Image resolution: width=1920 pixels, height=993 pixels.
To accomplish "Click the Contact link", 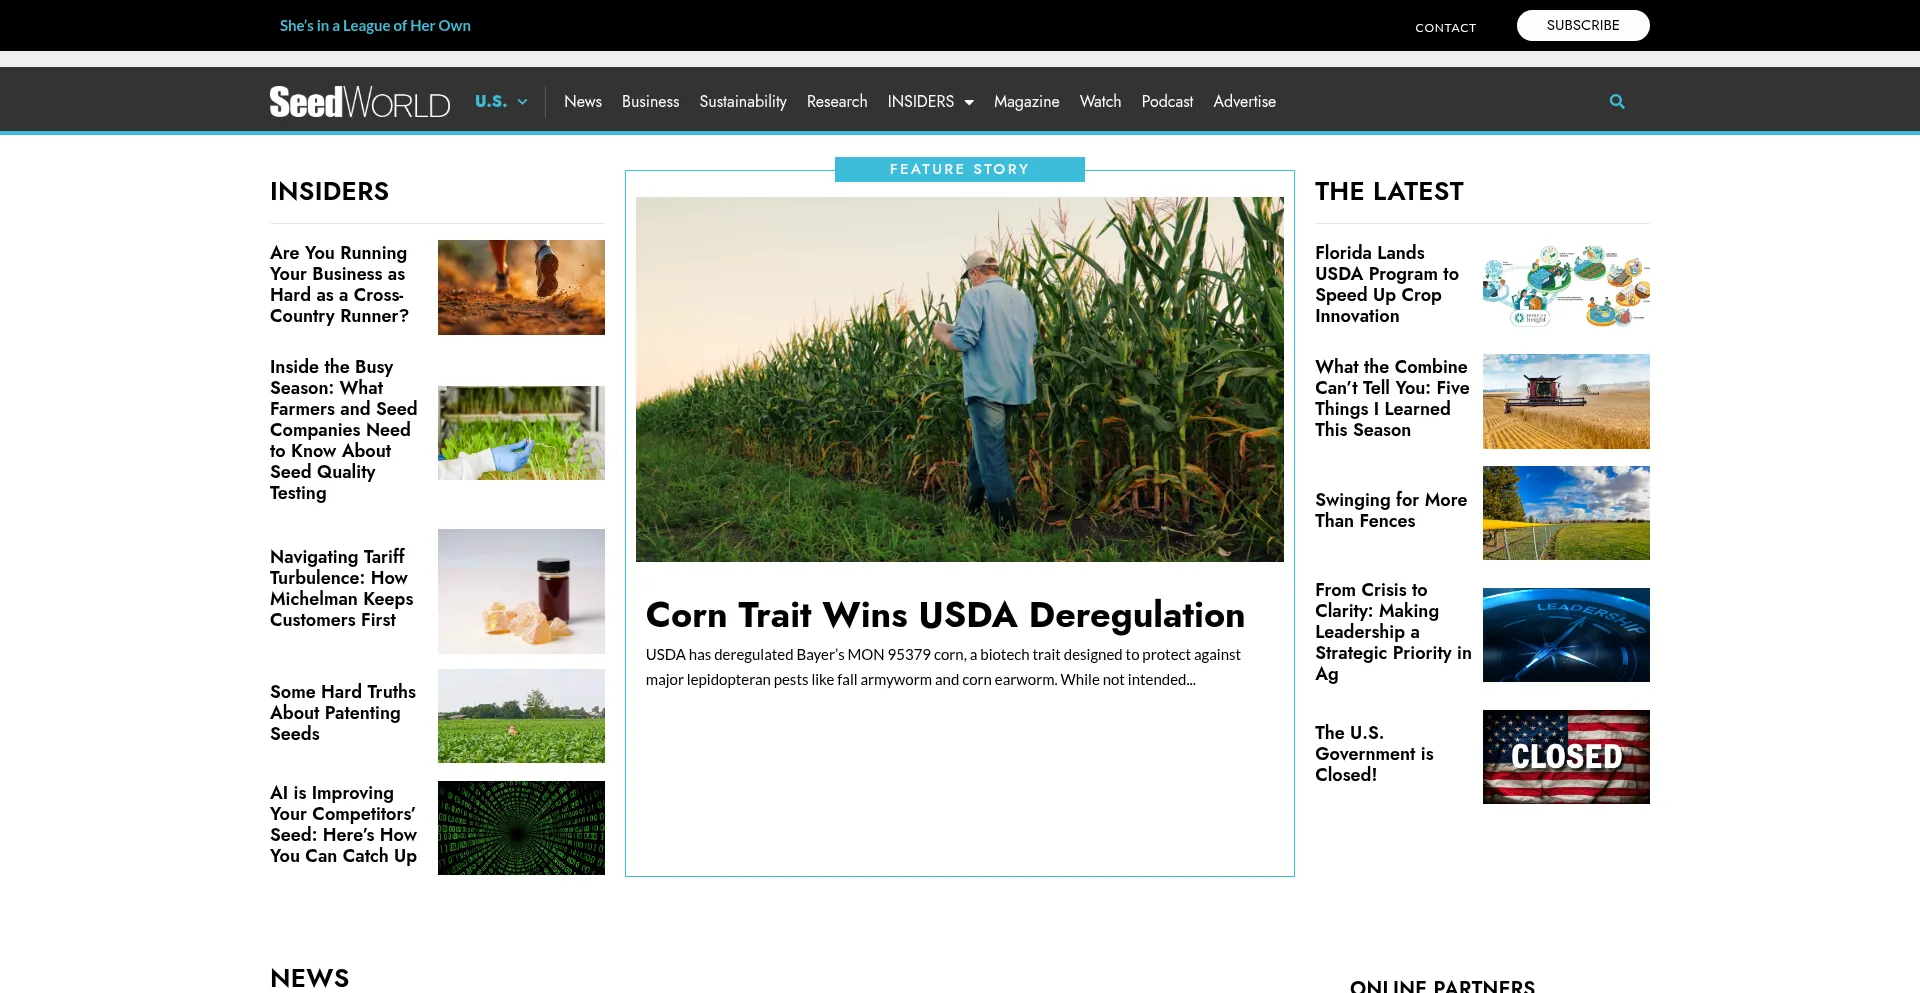I will click(1444, 28).
